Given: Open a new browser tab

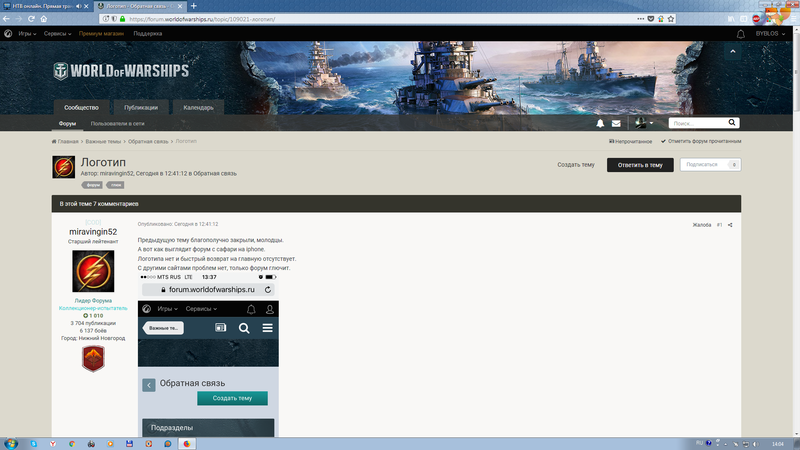Looking at the screenshot, I should 193,6.
